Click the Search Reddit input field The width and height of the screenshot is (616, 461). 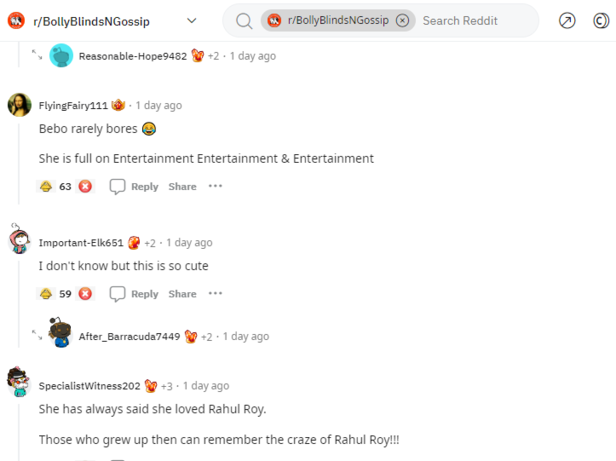(470, 20)
